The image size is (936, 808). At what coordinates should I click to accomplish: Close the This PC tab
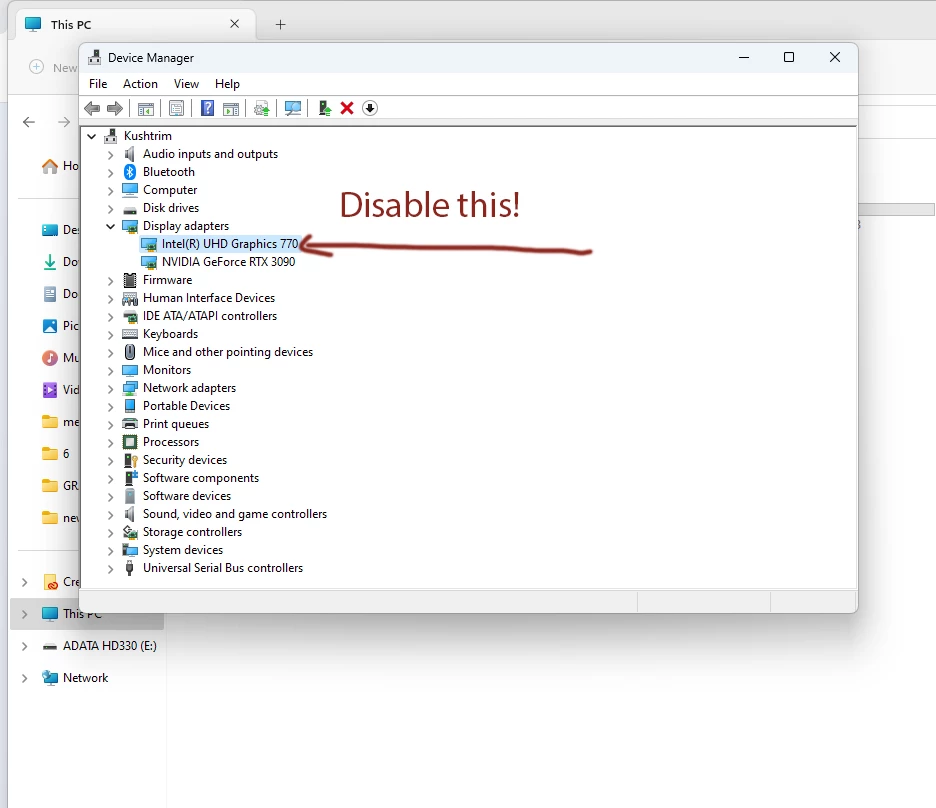235,24
